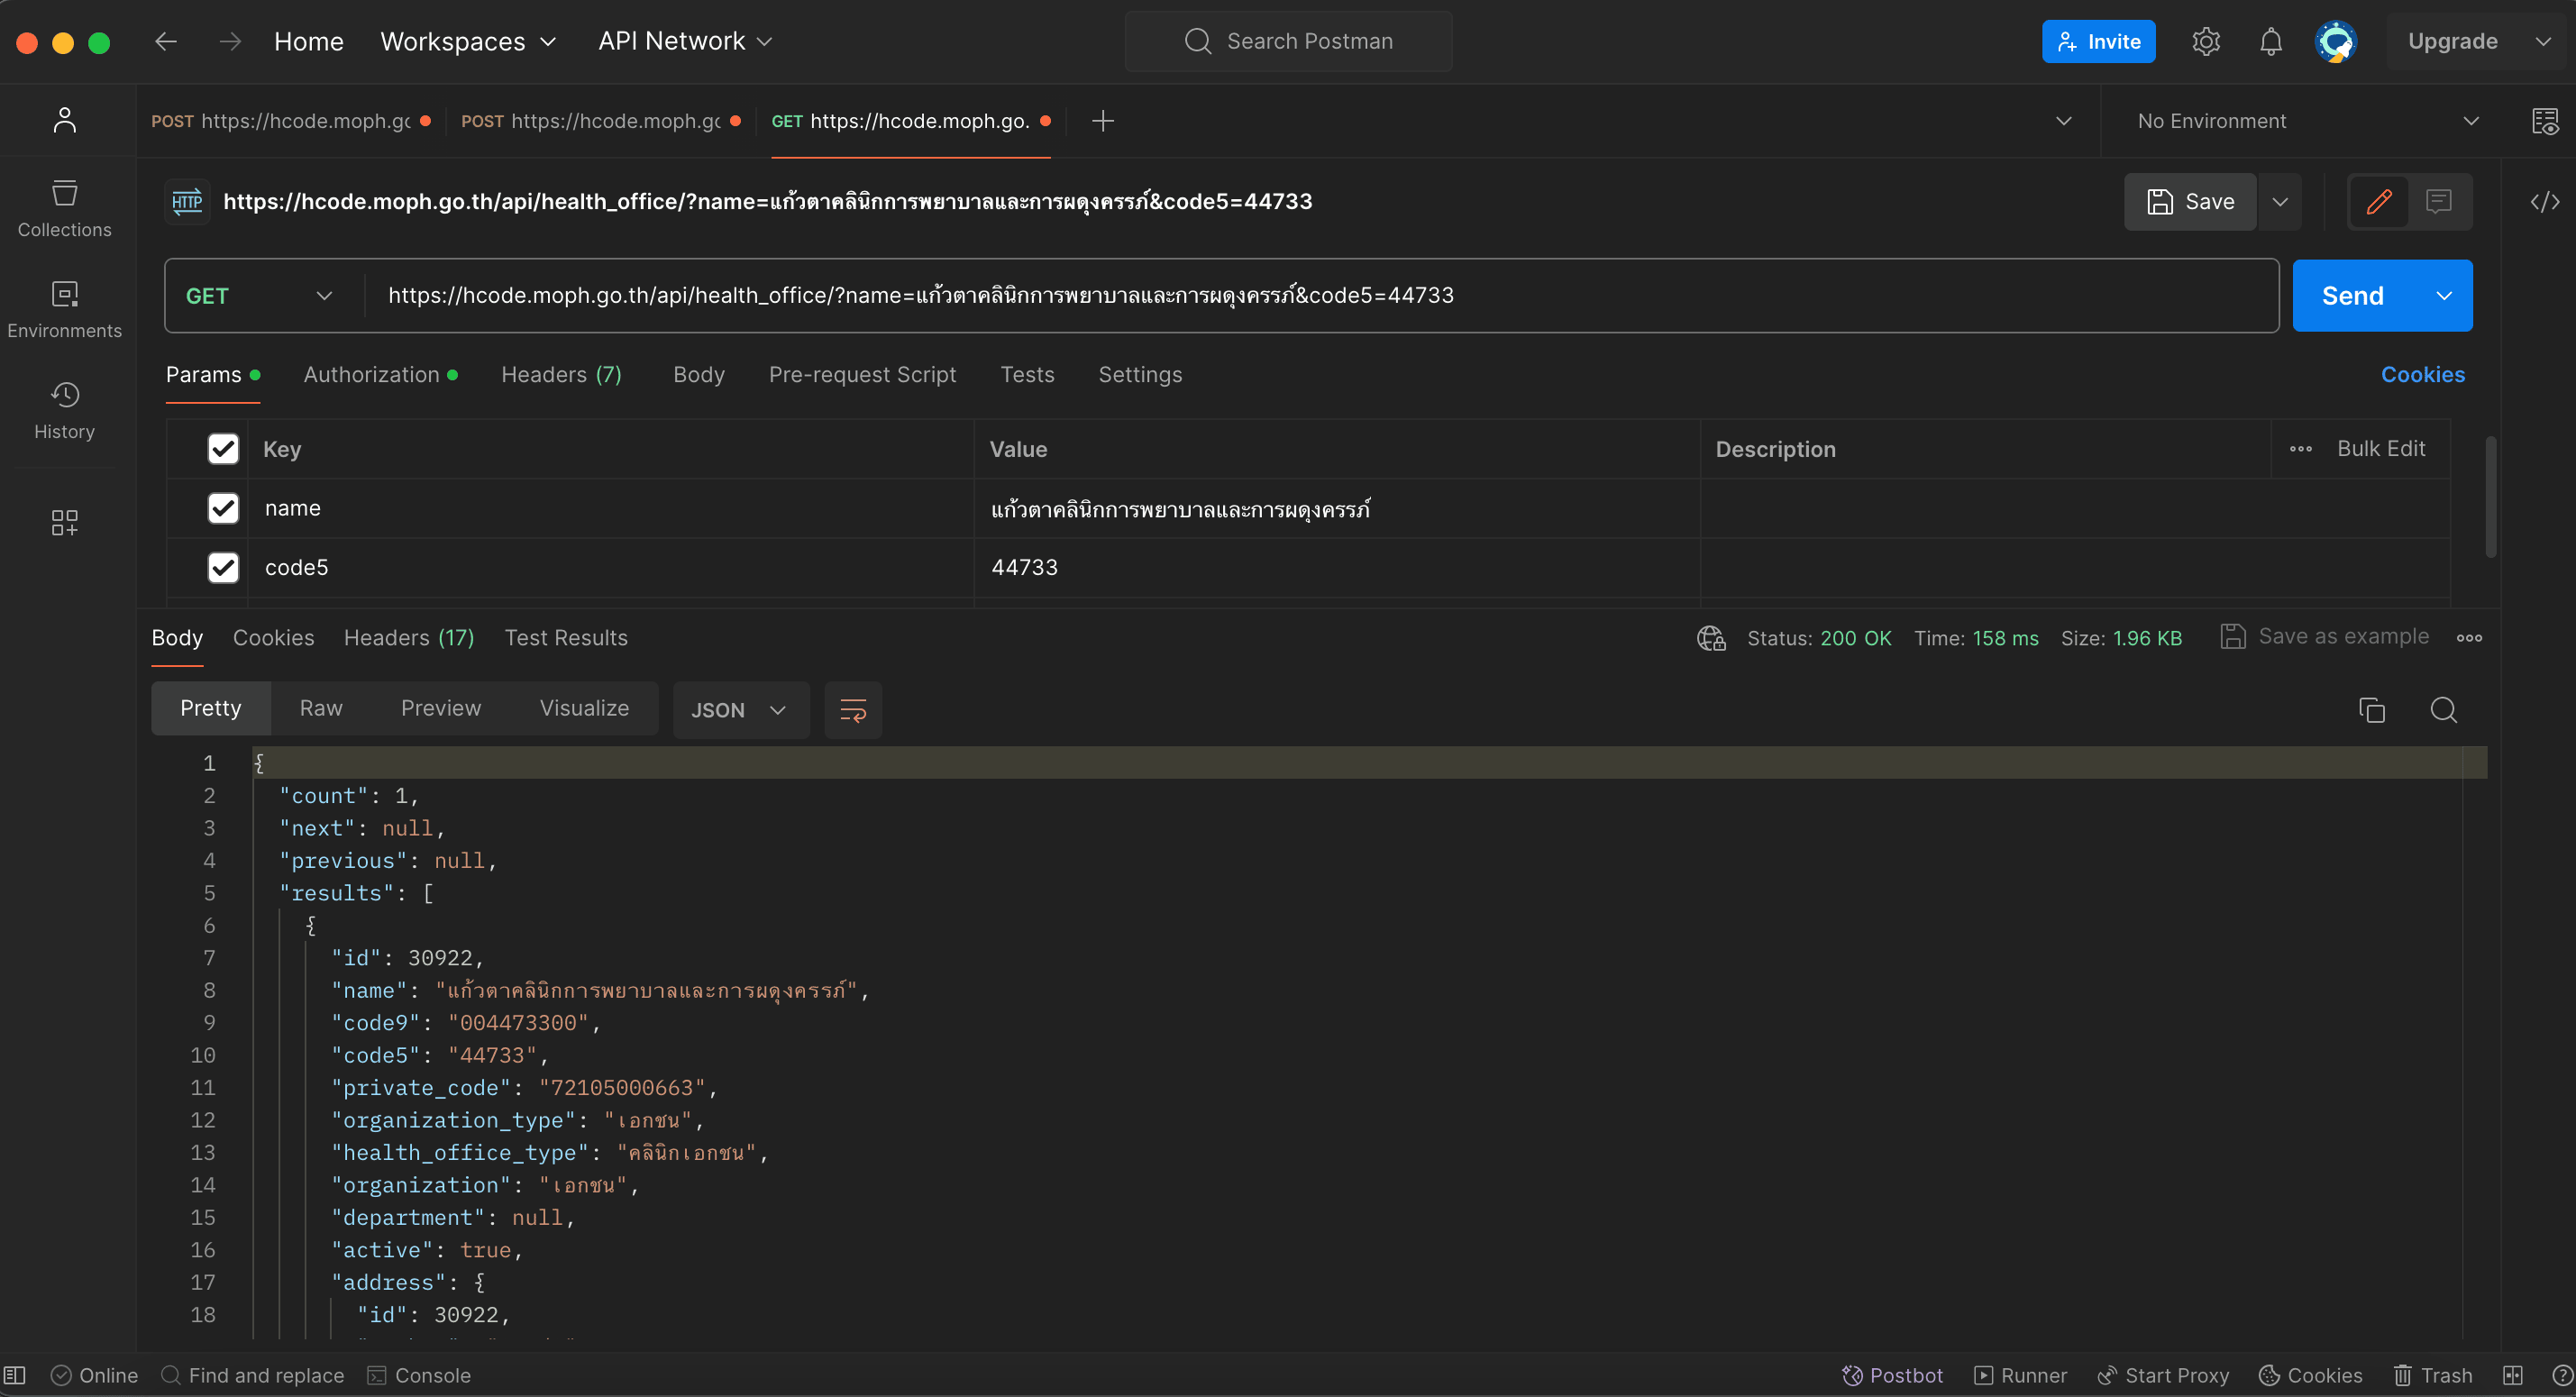Toggle line wrap icon in response
Image resolution: width=2576 pixels, height=1397 pixels.
pyautogui.click(x=853, y=710)
